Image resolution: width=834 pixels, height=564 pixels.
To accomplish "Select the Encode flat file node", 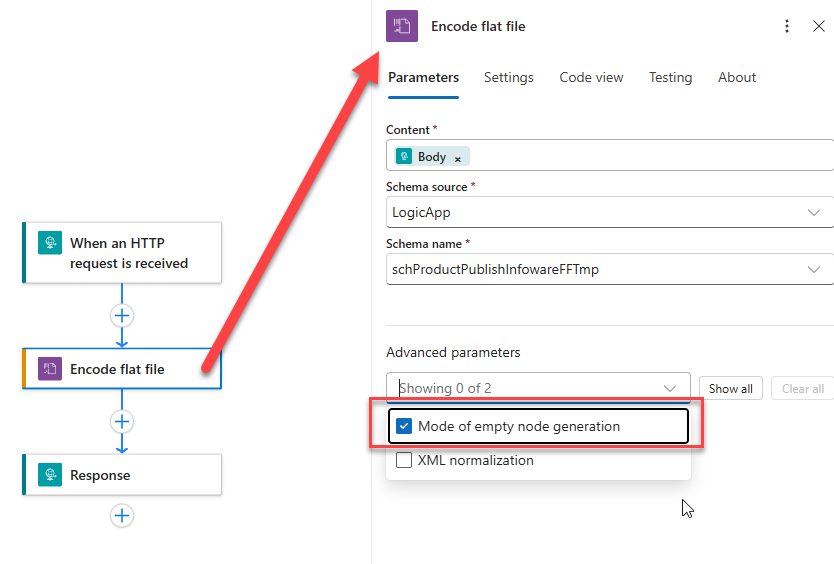I will pyautogui.click(x=122, y=369).
